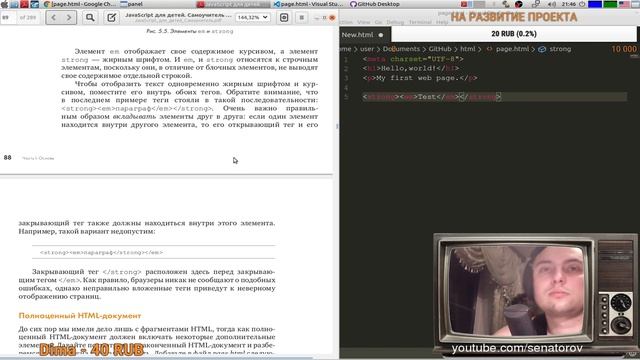Click 'Documents' in the breadcrumb path

pos(401,49)
